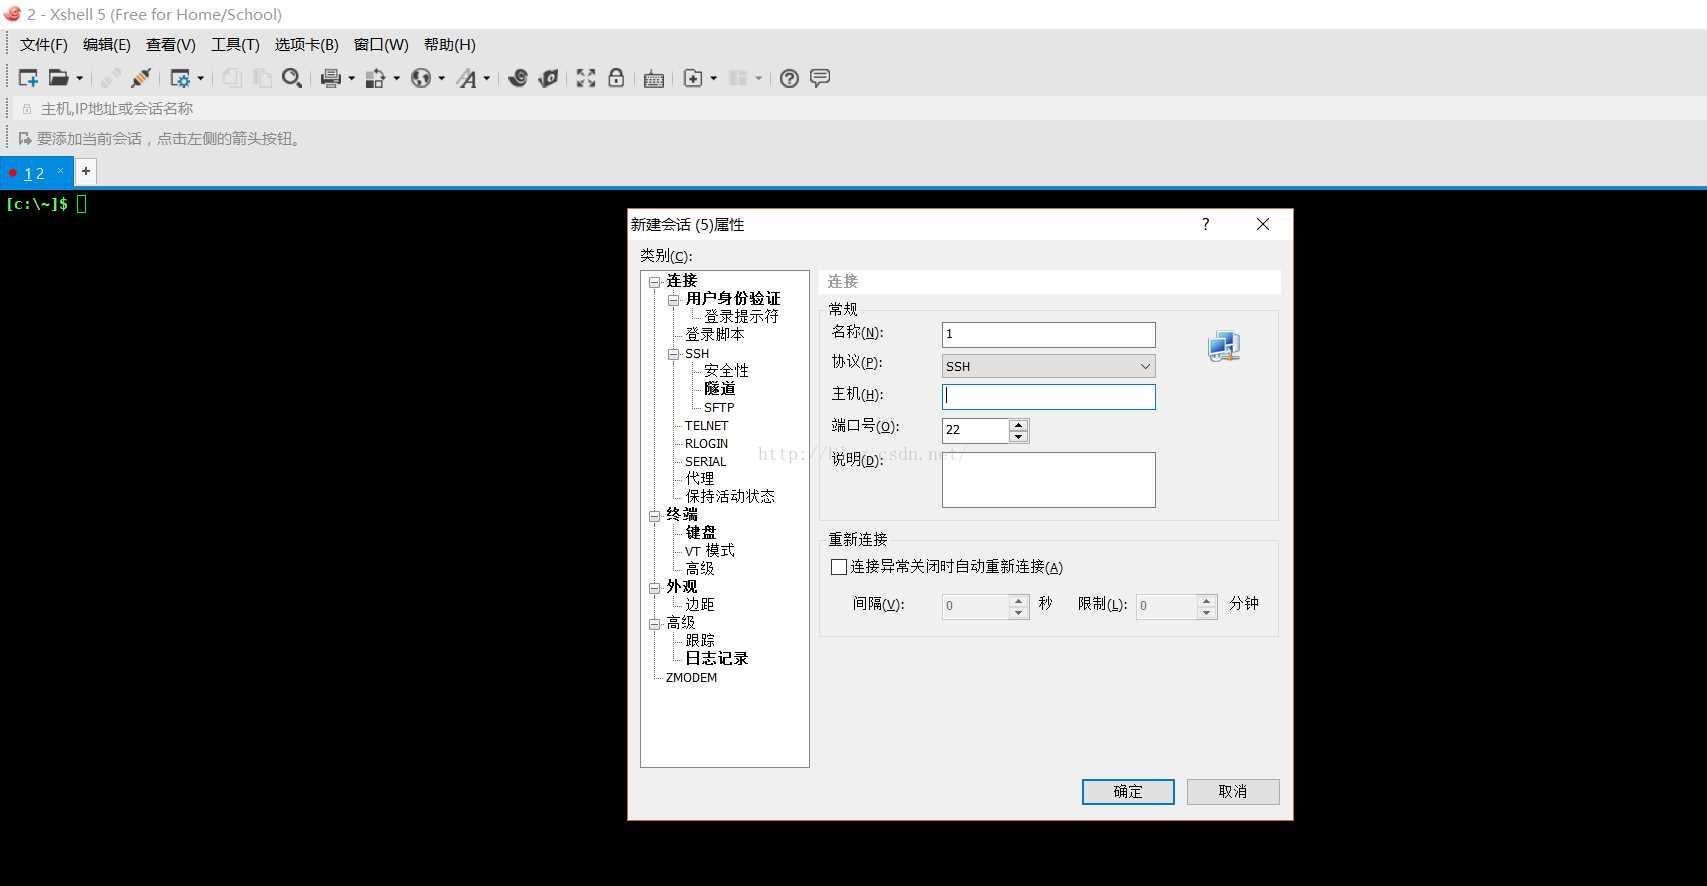Click the Open Session folder icon

pyautogui.click(x=59, y=78)
